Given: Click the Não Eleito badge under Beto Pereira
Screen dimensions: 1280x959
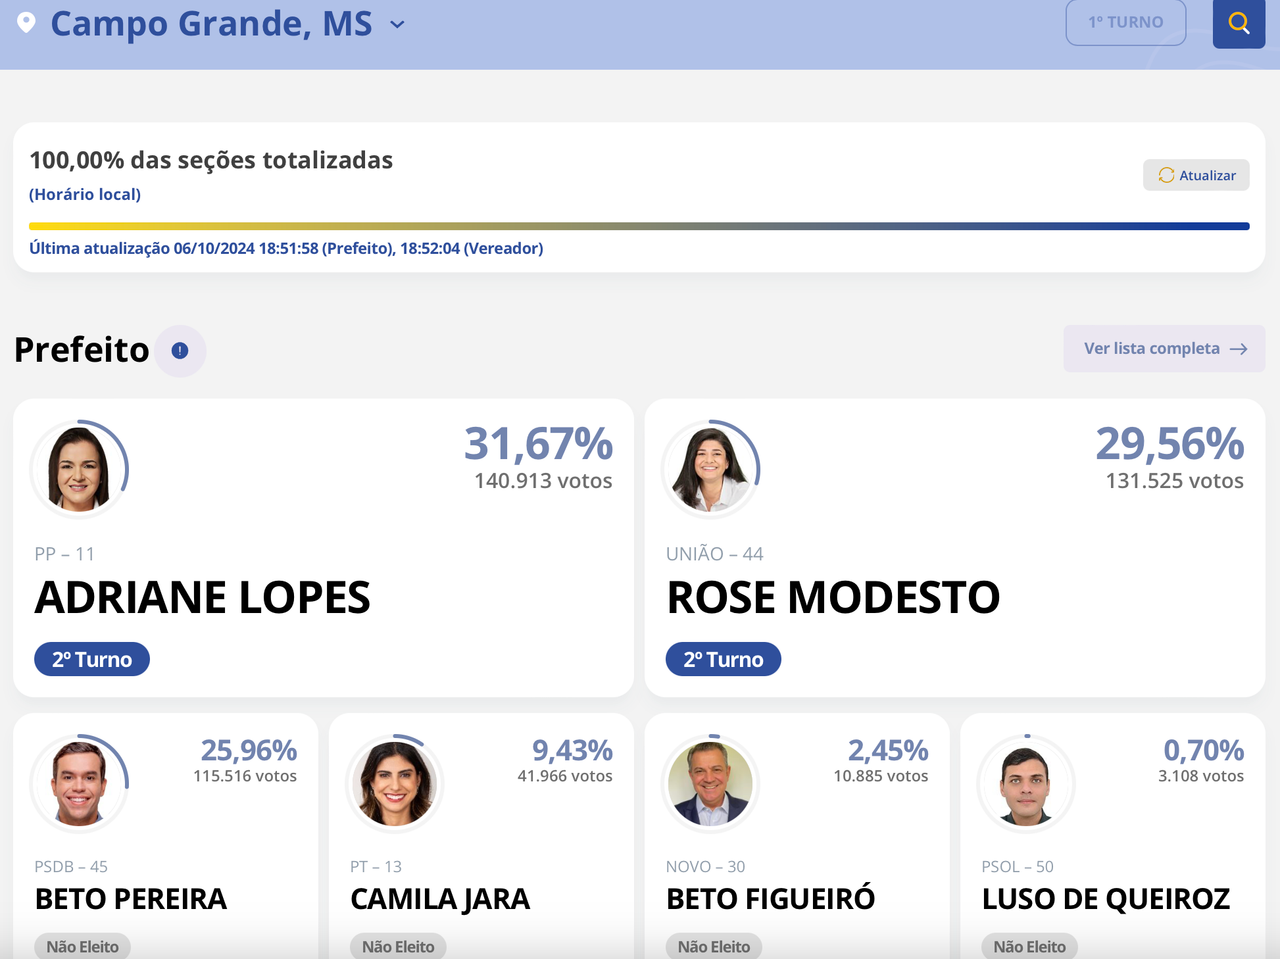Looking at the screenshot, I should click(x=82, y=946).
